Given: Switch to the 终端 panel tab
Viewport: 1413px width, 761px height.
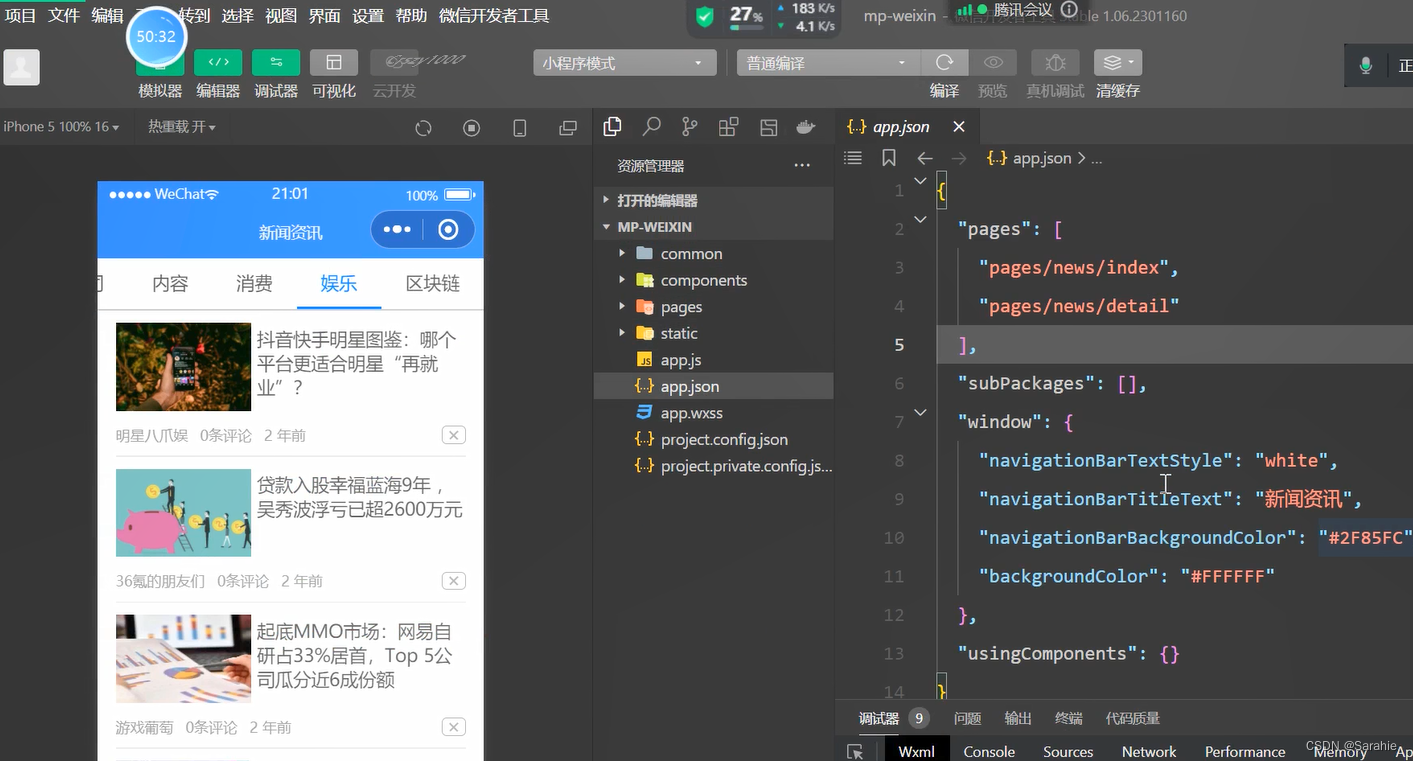Looking at the screenshot, I should (x=1068, y=718).
